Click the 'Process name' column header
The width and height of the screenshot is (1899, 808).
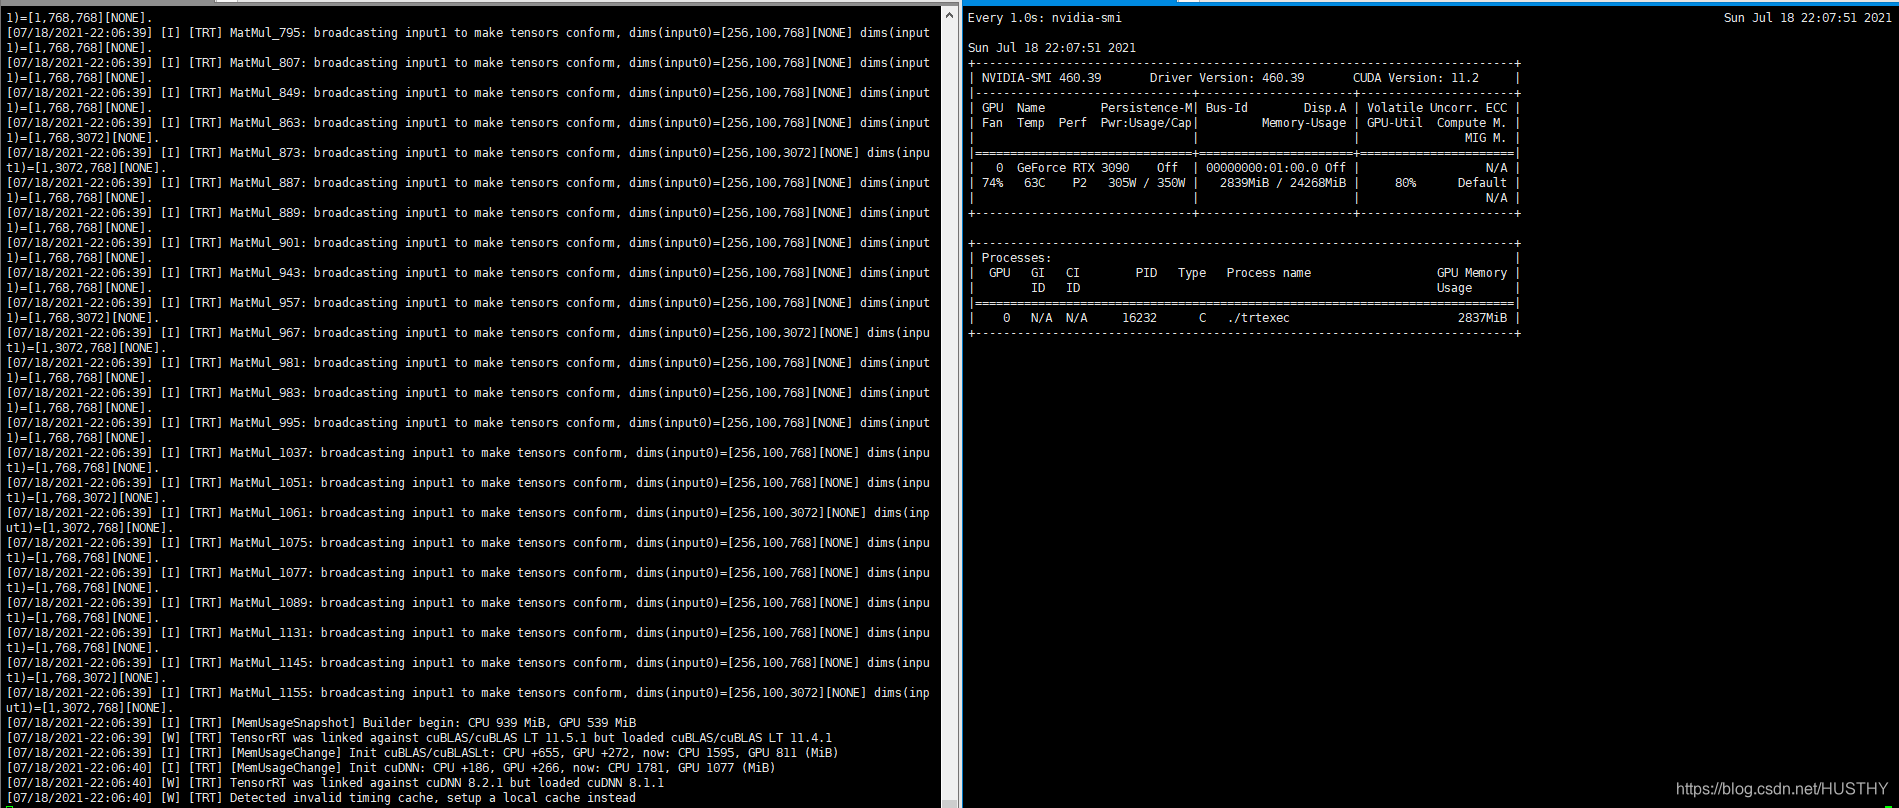coord(1268,273)
